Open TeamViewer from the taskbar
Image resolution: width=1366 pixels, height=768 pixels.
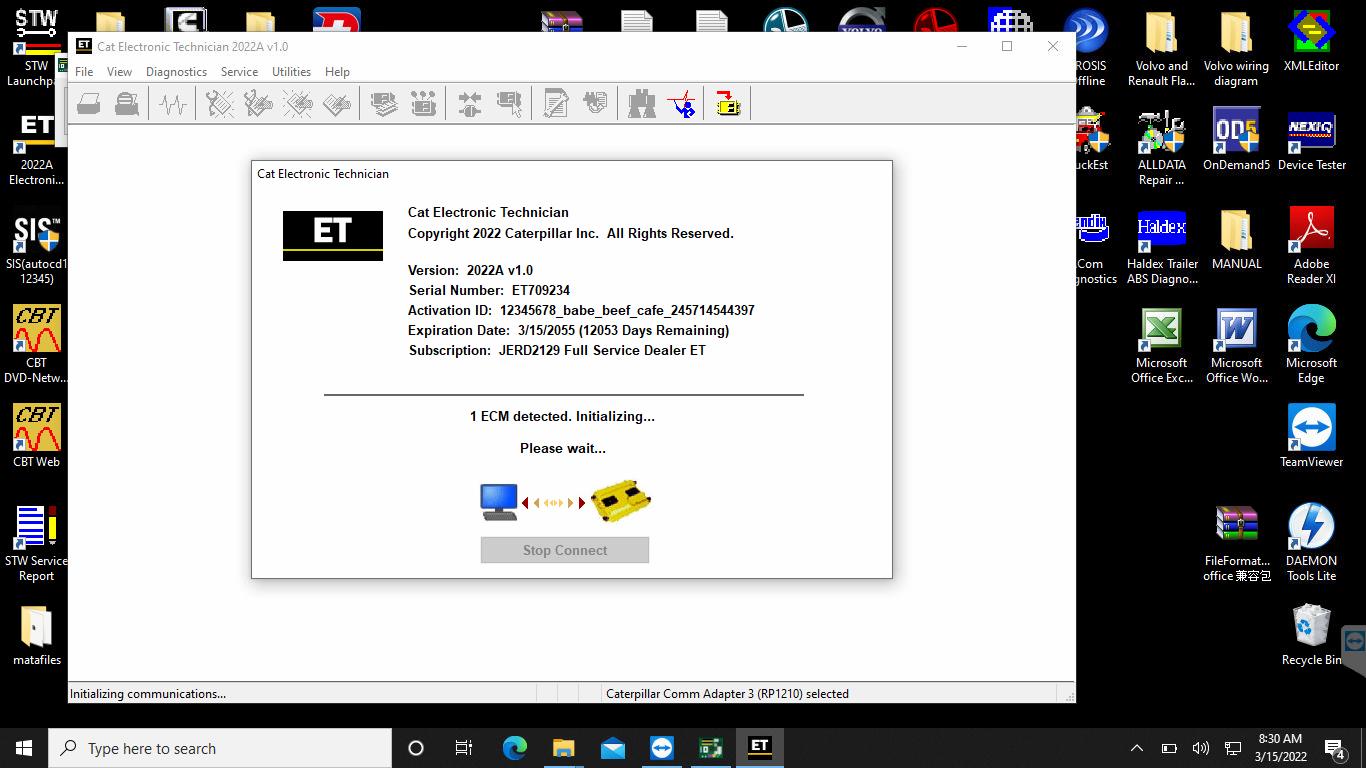tap(661, 748)
